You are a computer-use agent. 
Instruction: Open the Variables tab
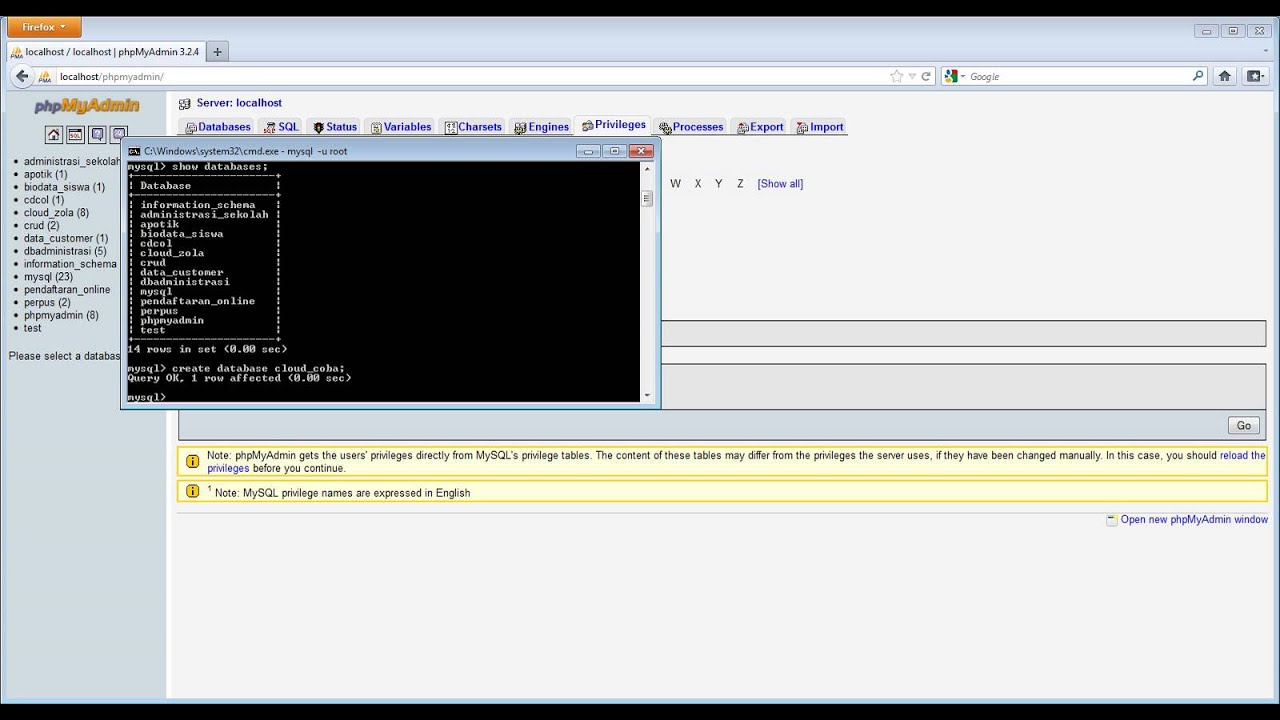tap(401, 127)
